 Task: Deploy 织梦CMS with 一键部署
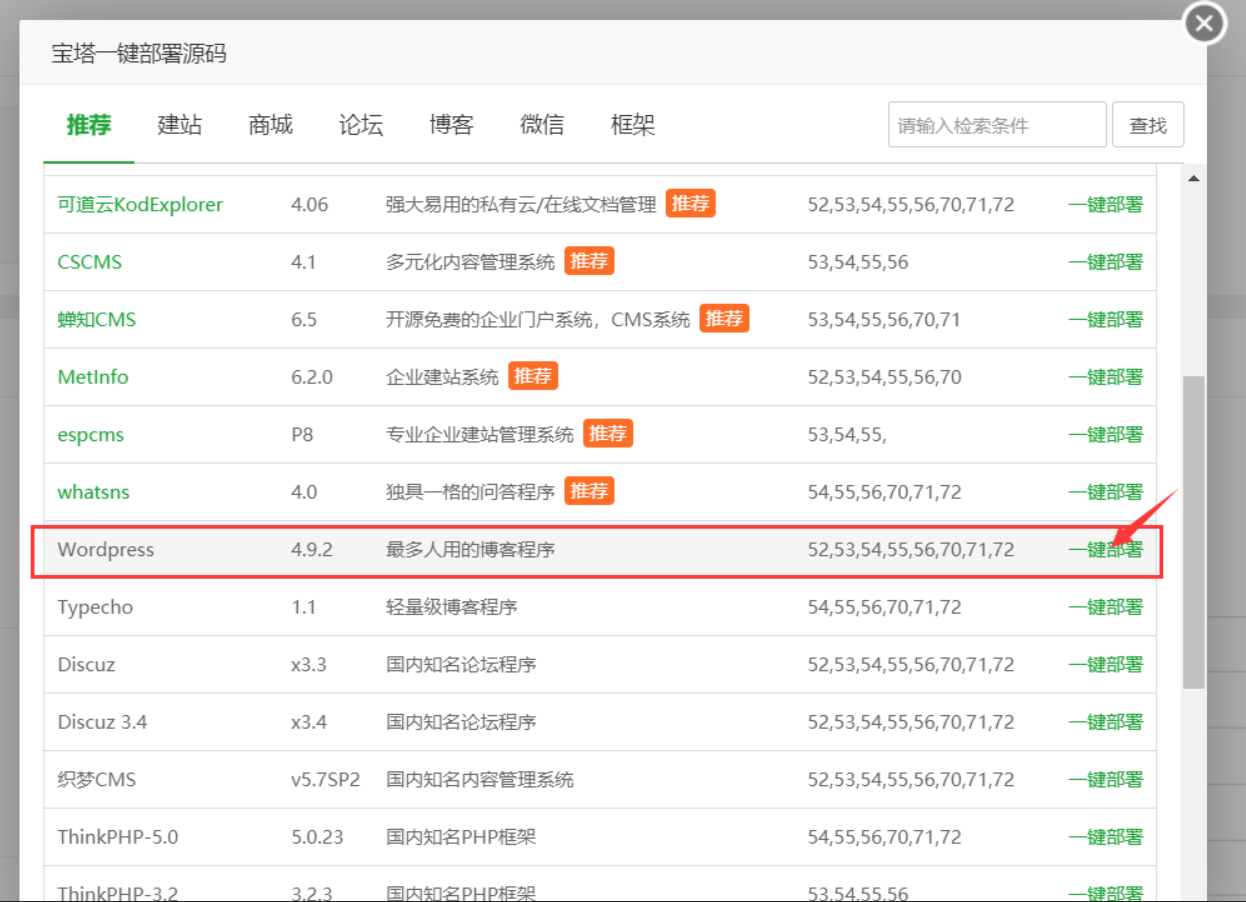(1105, 780)
